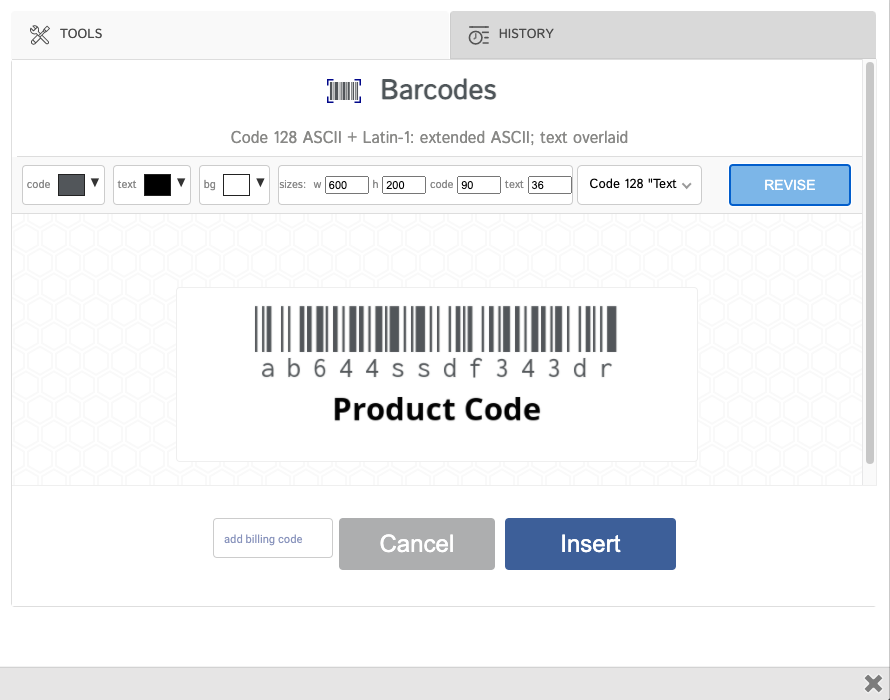Image resolution: width=890 pixels, height=700 pixels.
Task: Expand the code color dropdown arrow
Action: point(95,183)
